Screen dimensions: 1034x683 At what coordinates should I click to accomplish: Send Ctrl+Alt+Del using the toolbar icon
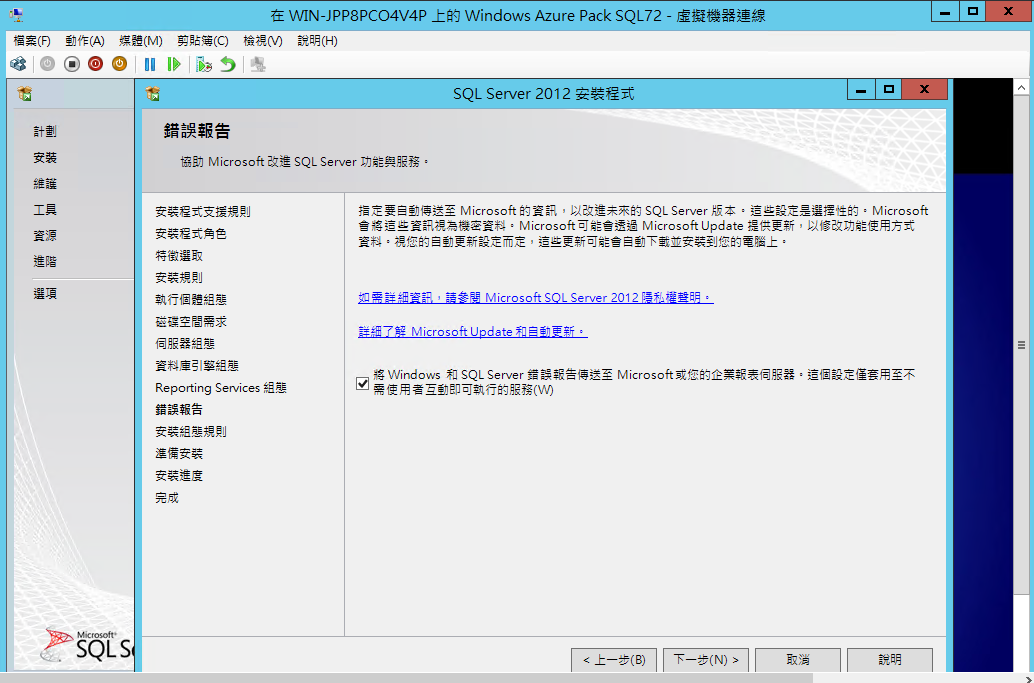pos(18,64)
